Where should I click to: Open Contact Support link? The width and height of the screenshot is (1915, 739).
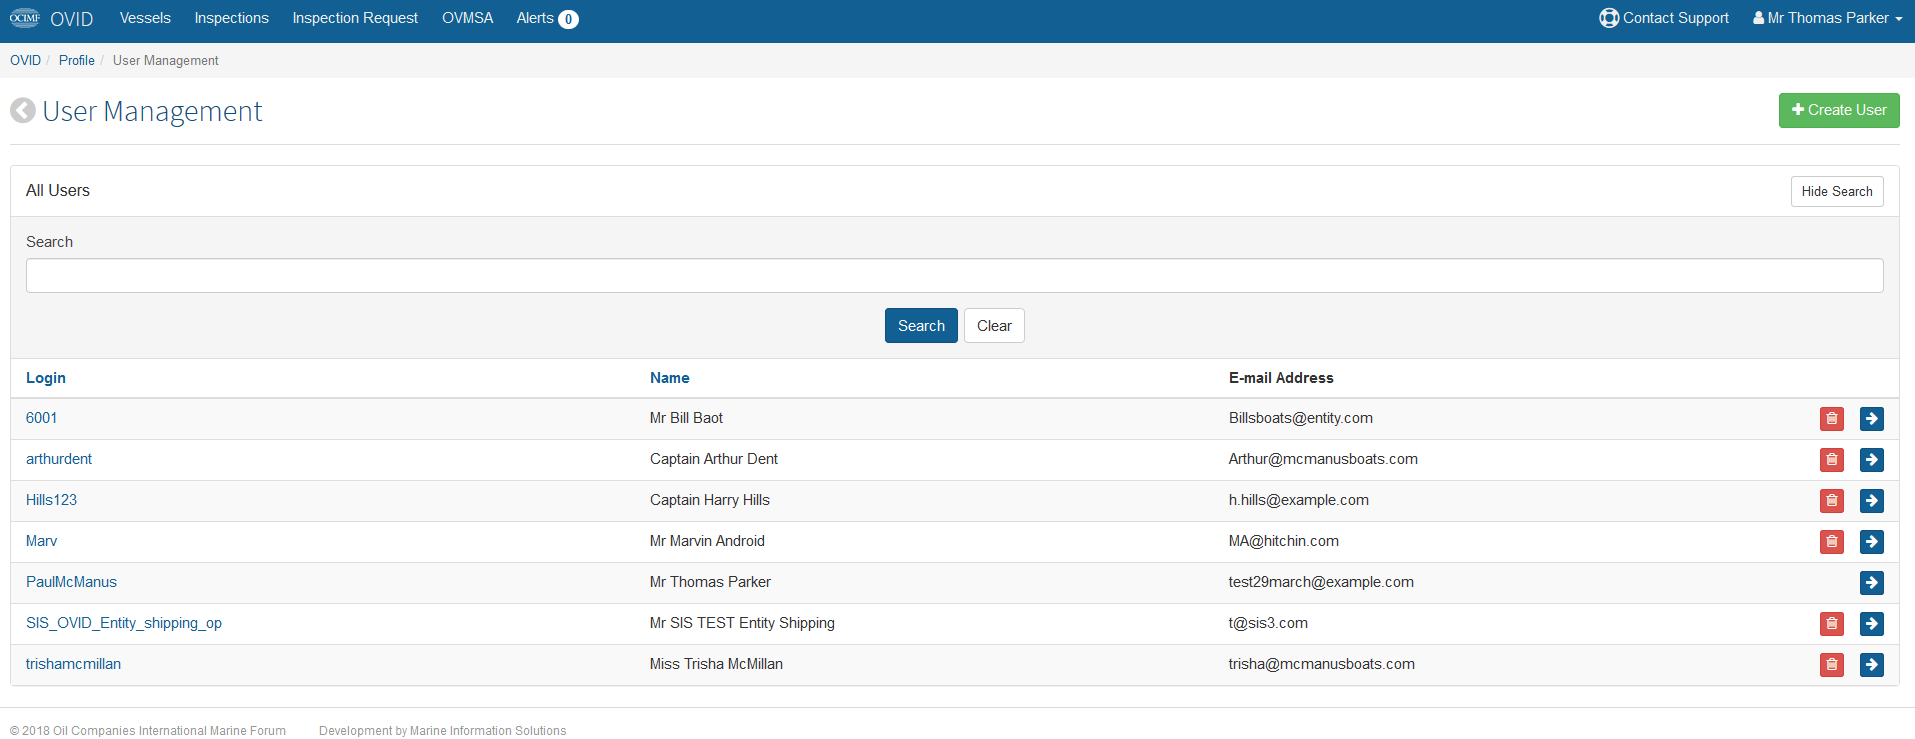pos(1675,18)
